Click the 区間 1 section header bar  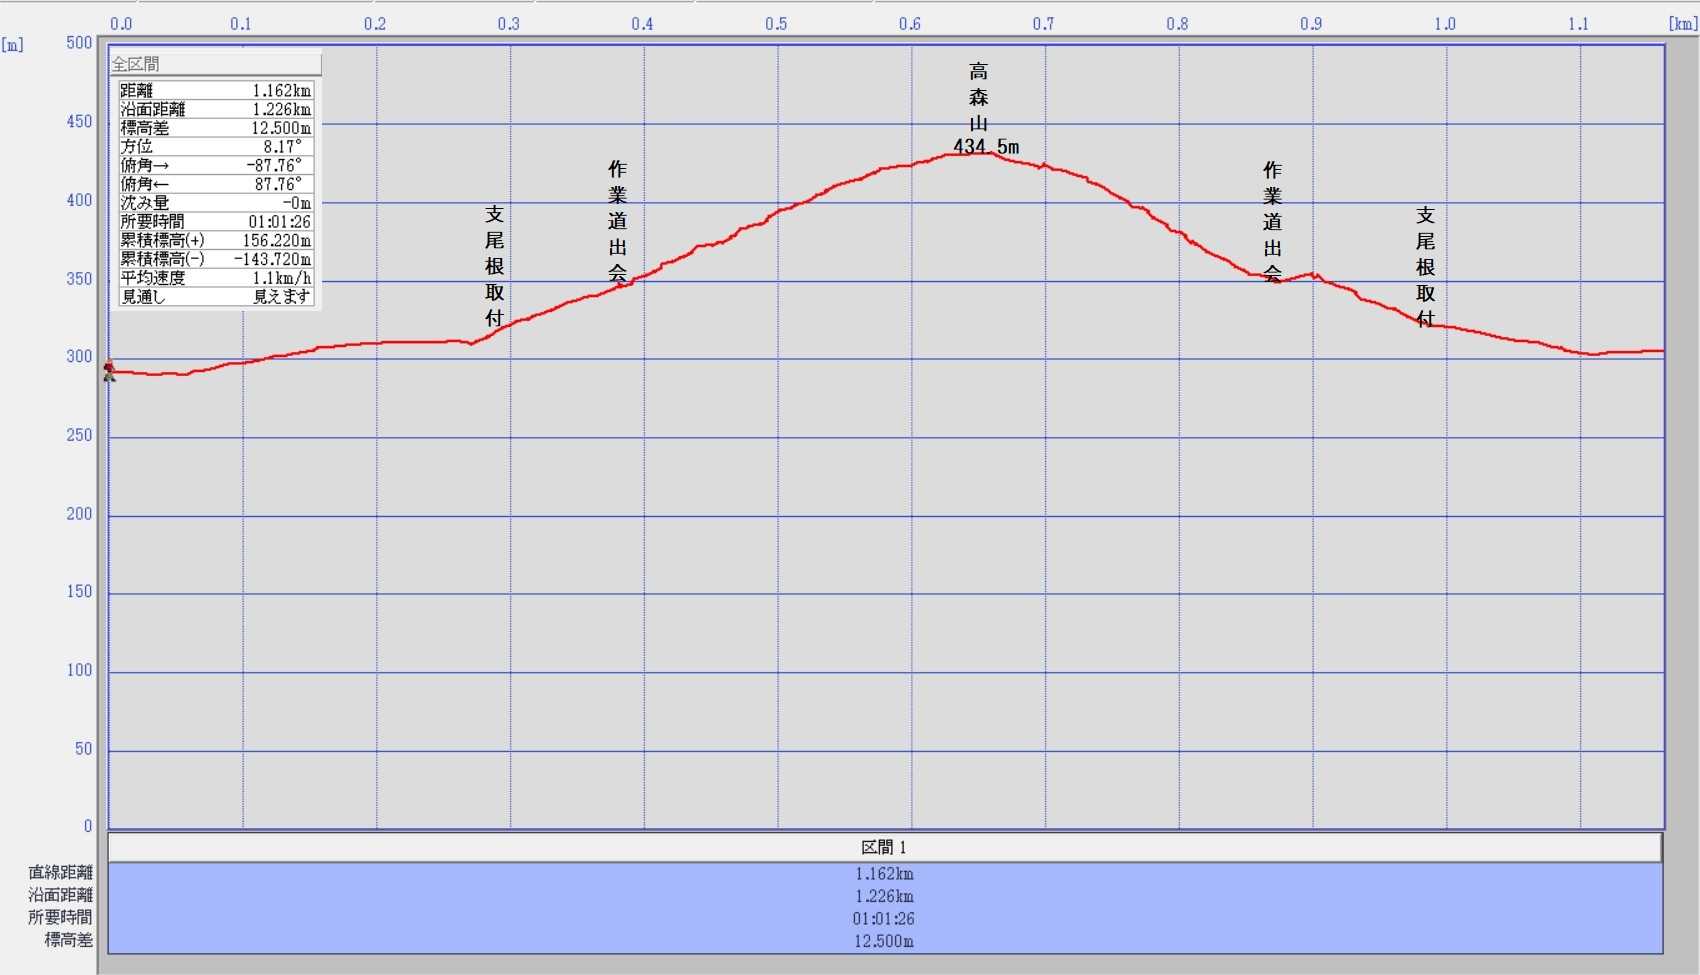point(884,847)
